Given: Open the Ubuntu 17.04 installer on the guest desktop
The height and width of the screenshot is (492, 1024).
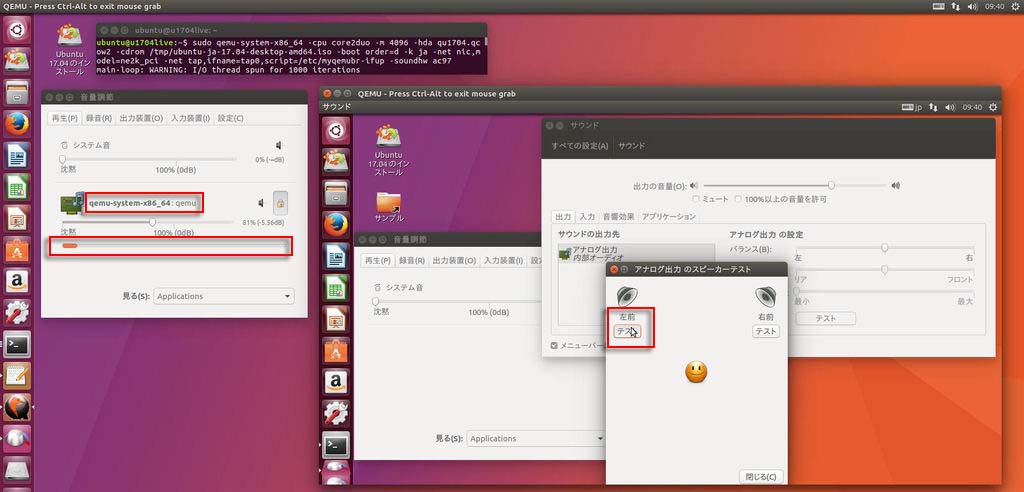Looking at the screenshot, I should [x=389, y=150].
